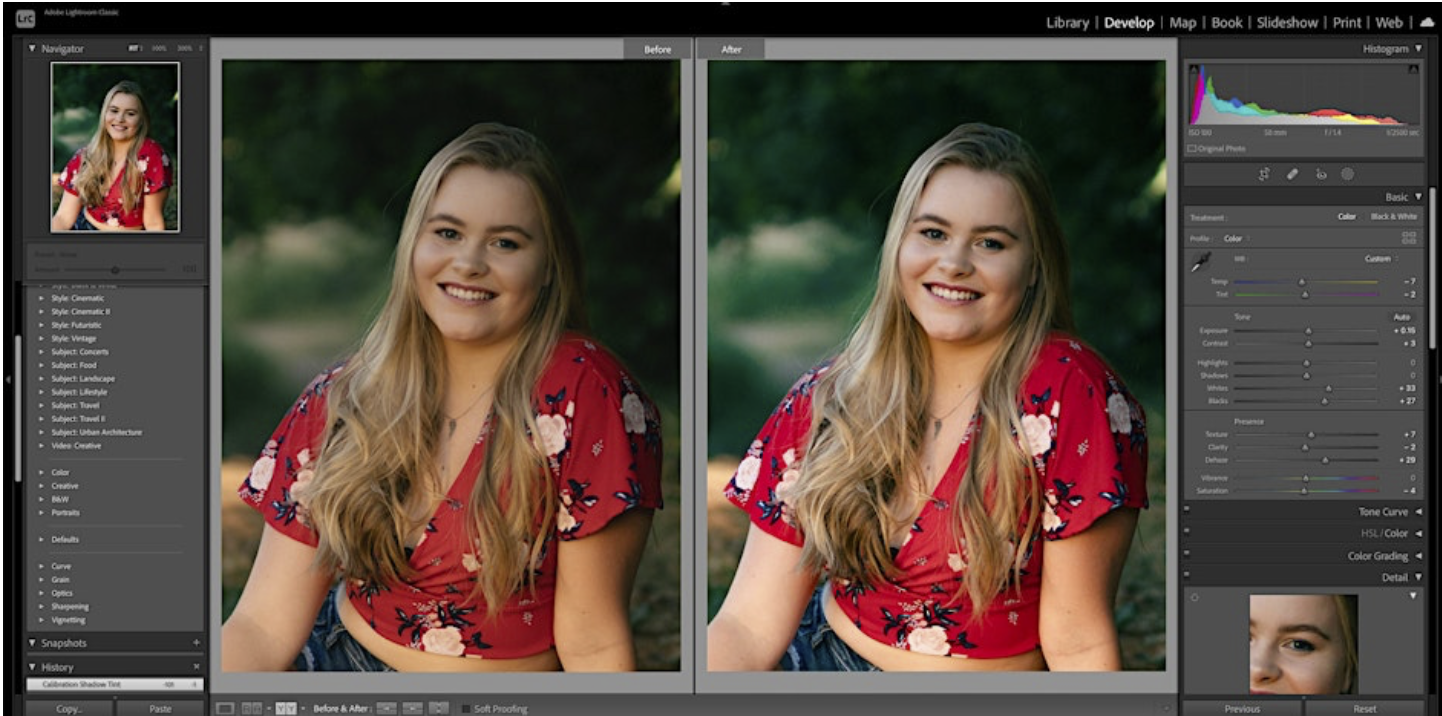Image resolution: width=1442 pixels, height=716 pixels.
Task: Switch Treatment to Black & White
Action: (1395, 216)
